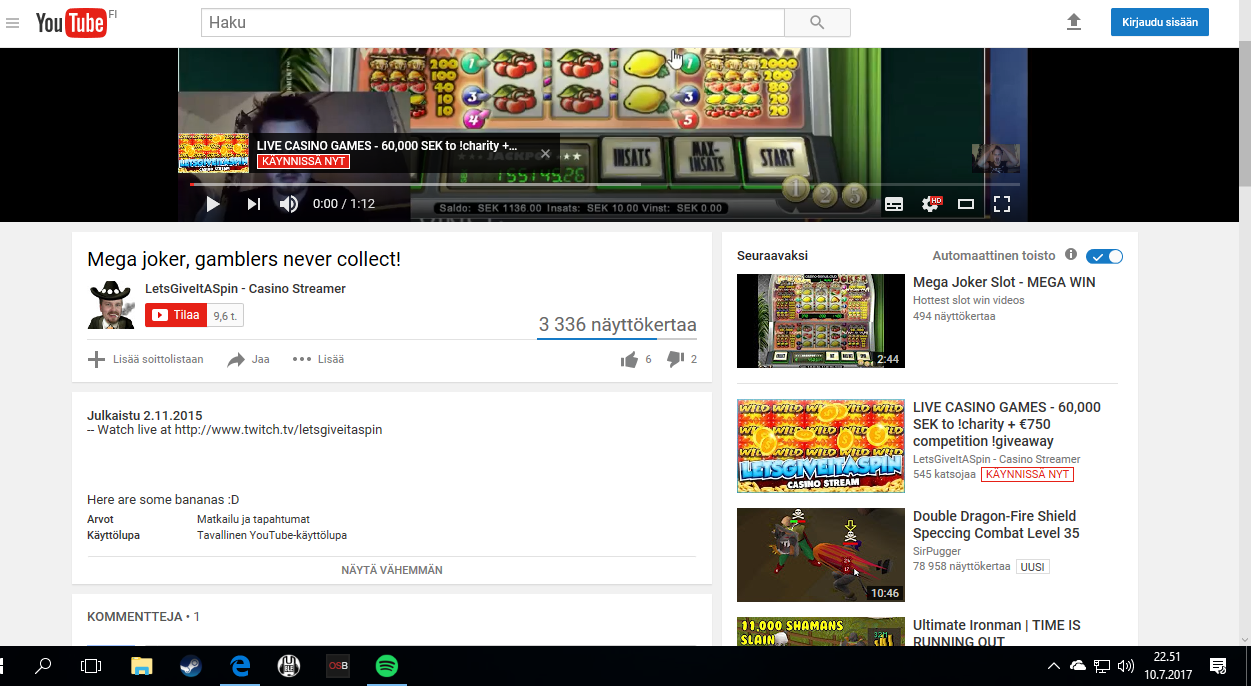Open Mega Joker Slot - MEGA WIN title
Screen dimensions: 1251x686
(1004, 282)
